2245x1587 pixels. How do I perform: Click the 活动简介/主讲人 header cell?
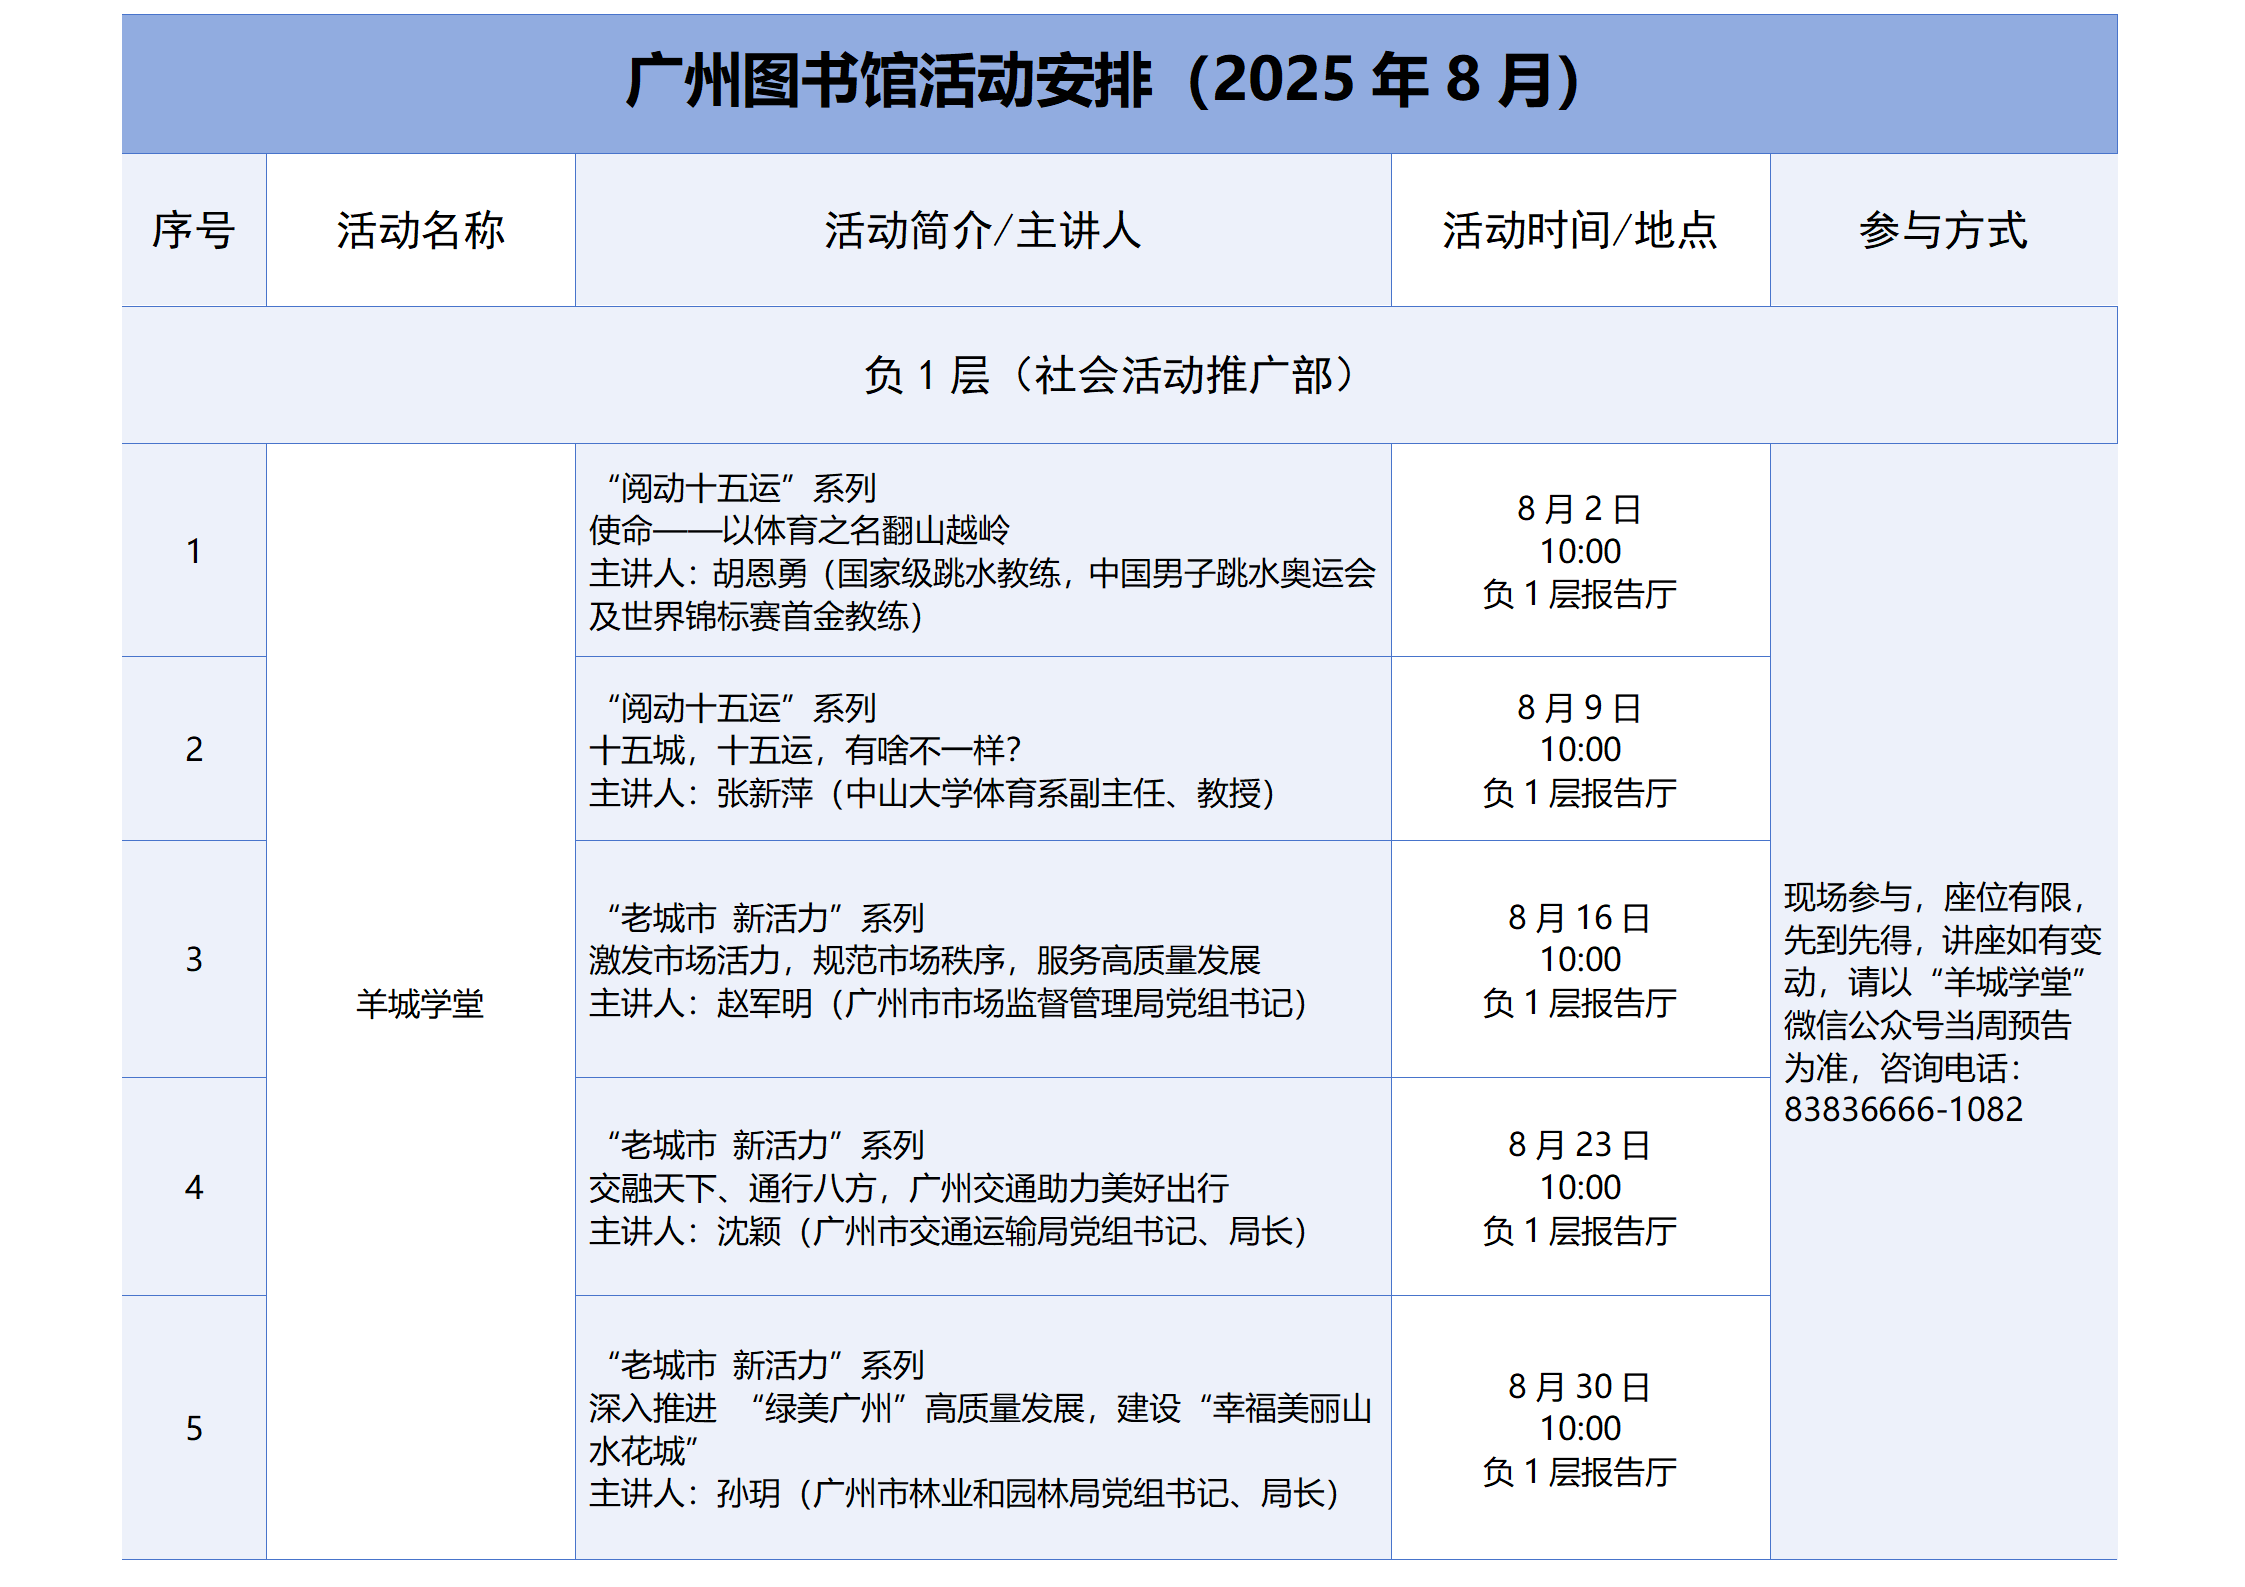983,230
